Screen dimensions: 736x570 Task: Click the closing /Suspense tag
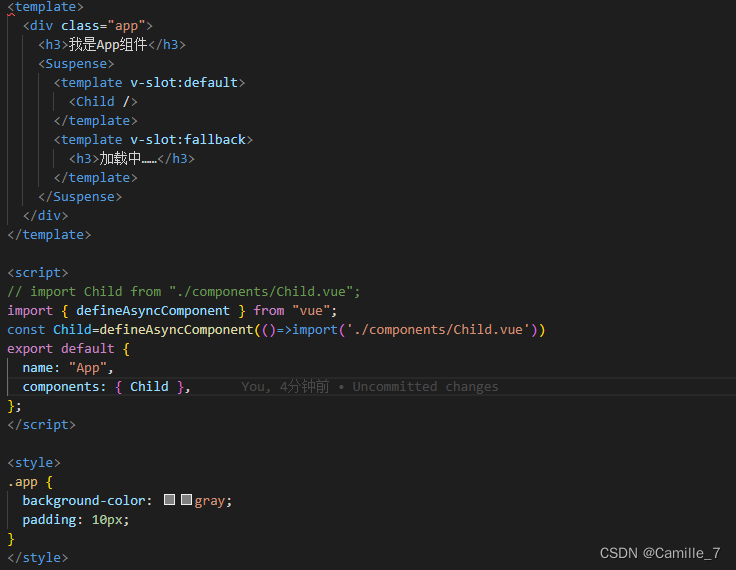pos(80,197)
